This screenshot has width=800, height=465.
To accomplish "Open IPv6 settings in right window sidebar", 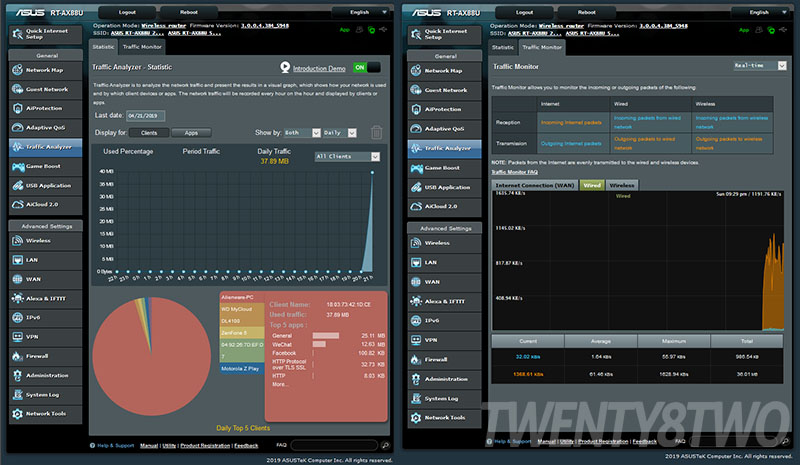I will click(x=444, y=321).
